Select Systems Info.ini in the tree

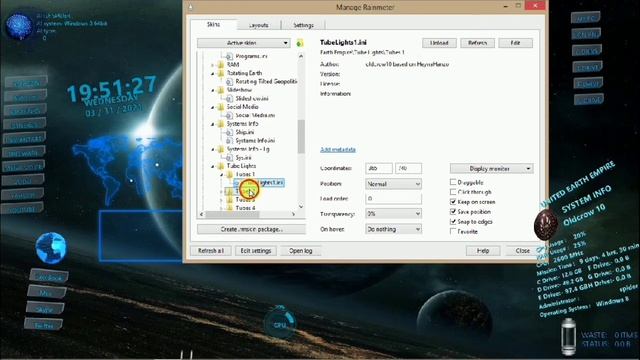click(255, 141)
